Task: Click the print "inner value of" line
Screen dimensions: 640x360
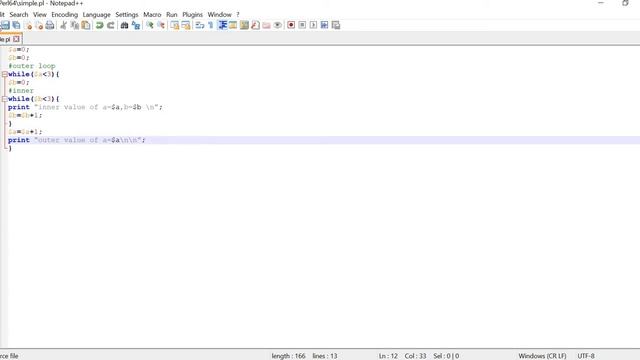Action: click(85, 107)
